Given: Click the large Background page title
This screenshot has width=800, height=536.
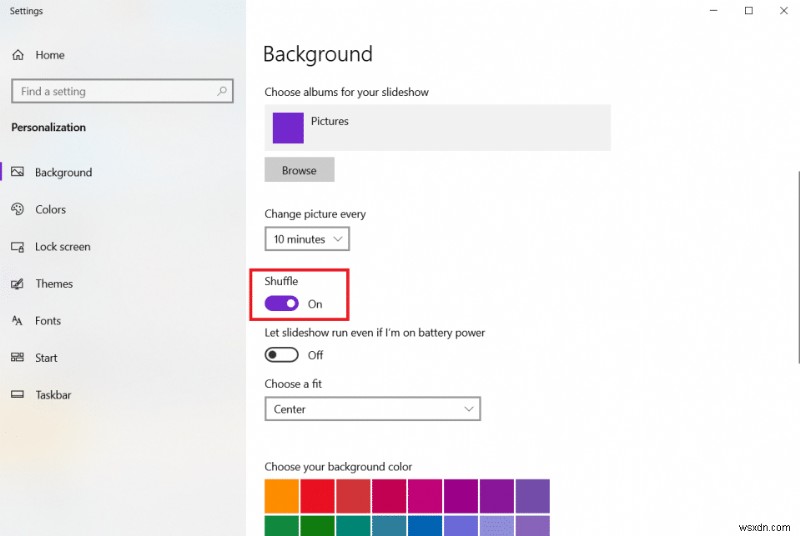Looking at the screenshot, I should 318,54.
